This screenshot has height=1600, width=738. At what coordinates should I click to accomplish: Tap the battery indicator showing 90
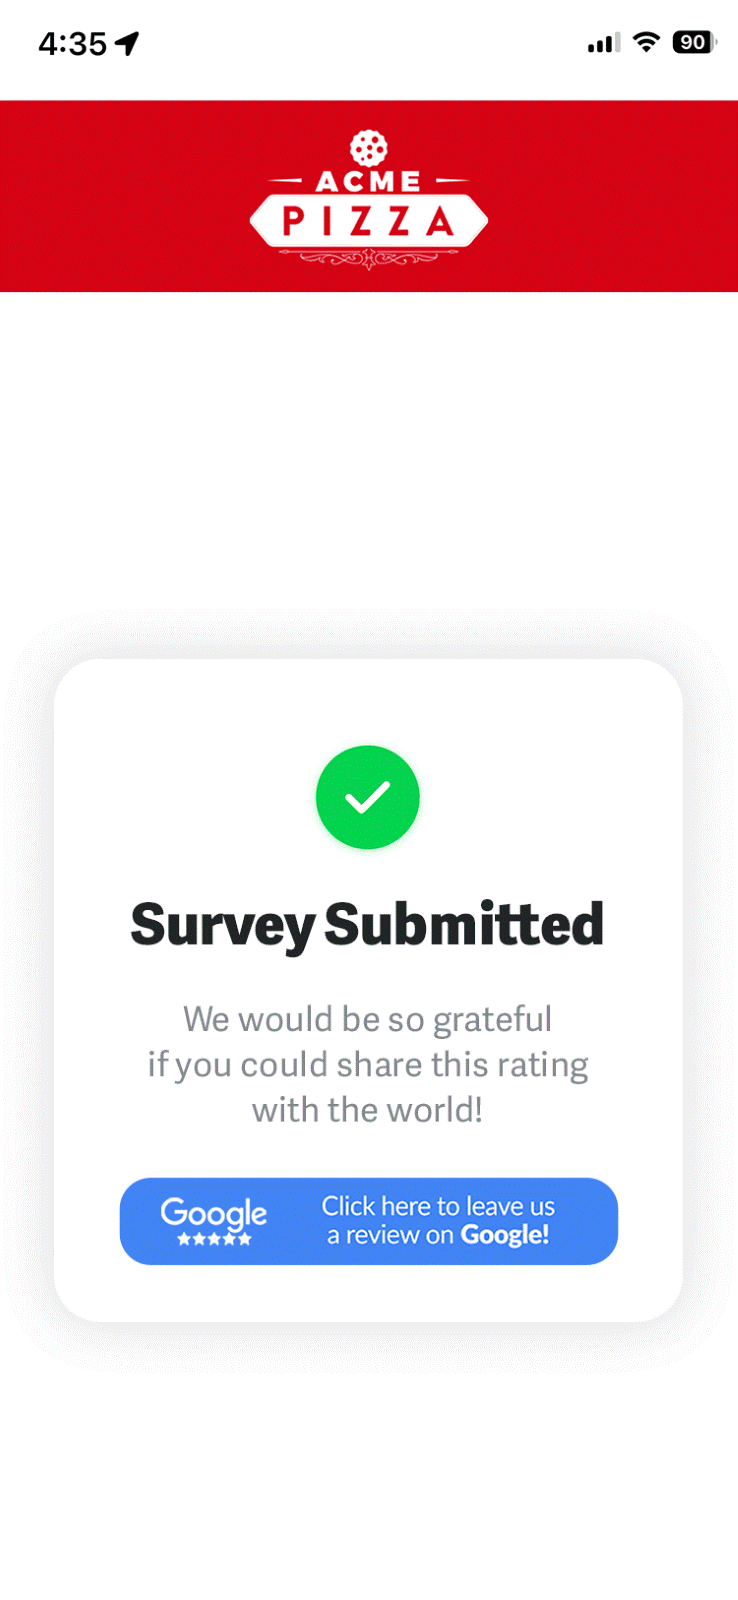(694, 42)
